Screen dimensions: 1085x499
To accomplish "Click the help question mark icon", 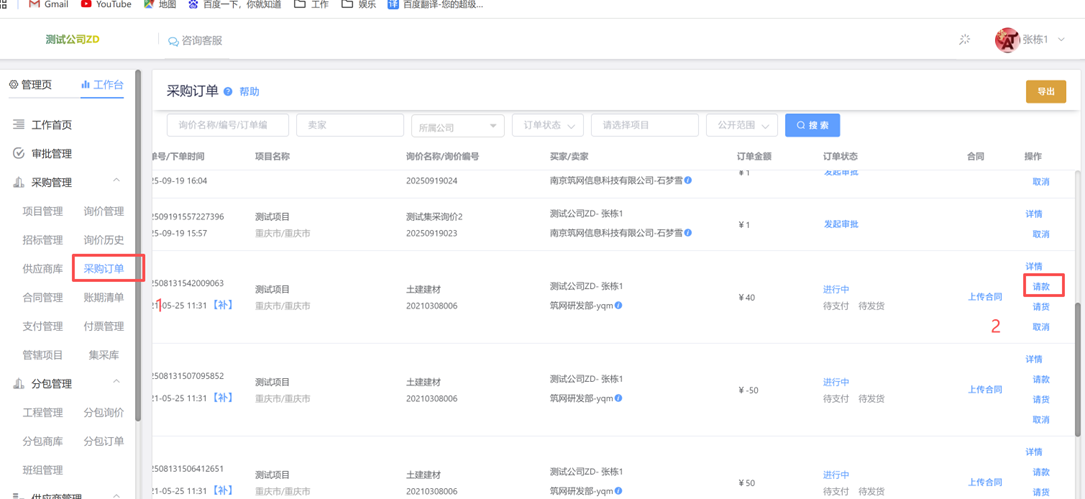I will coord(228,92).
